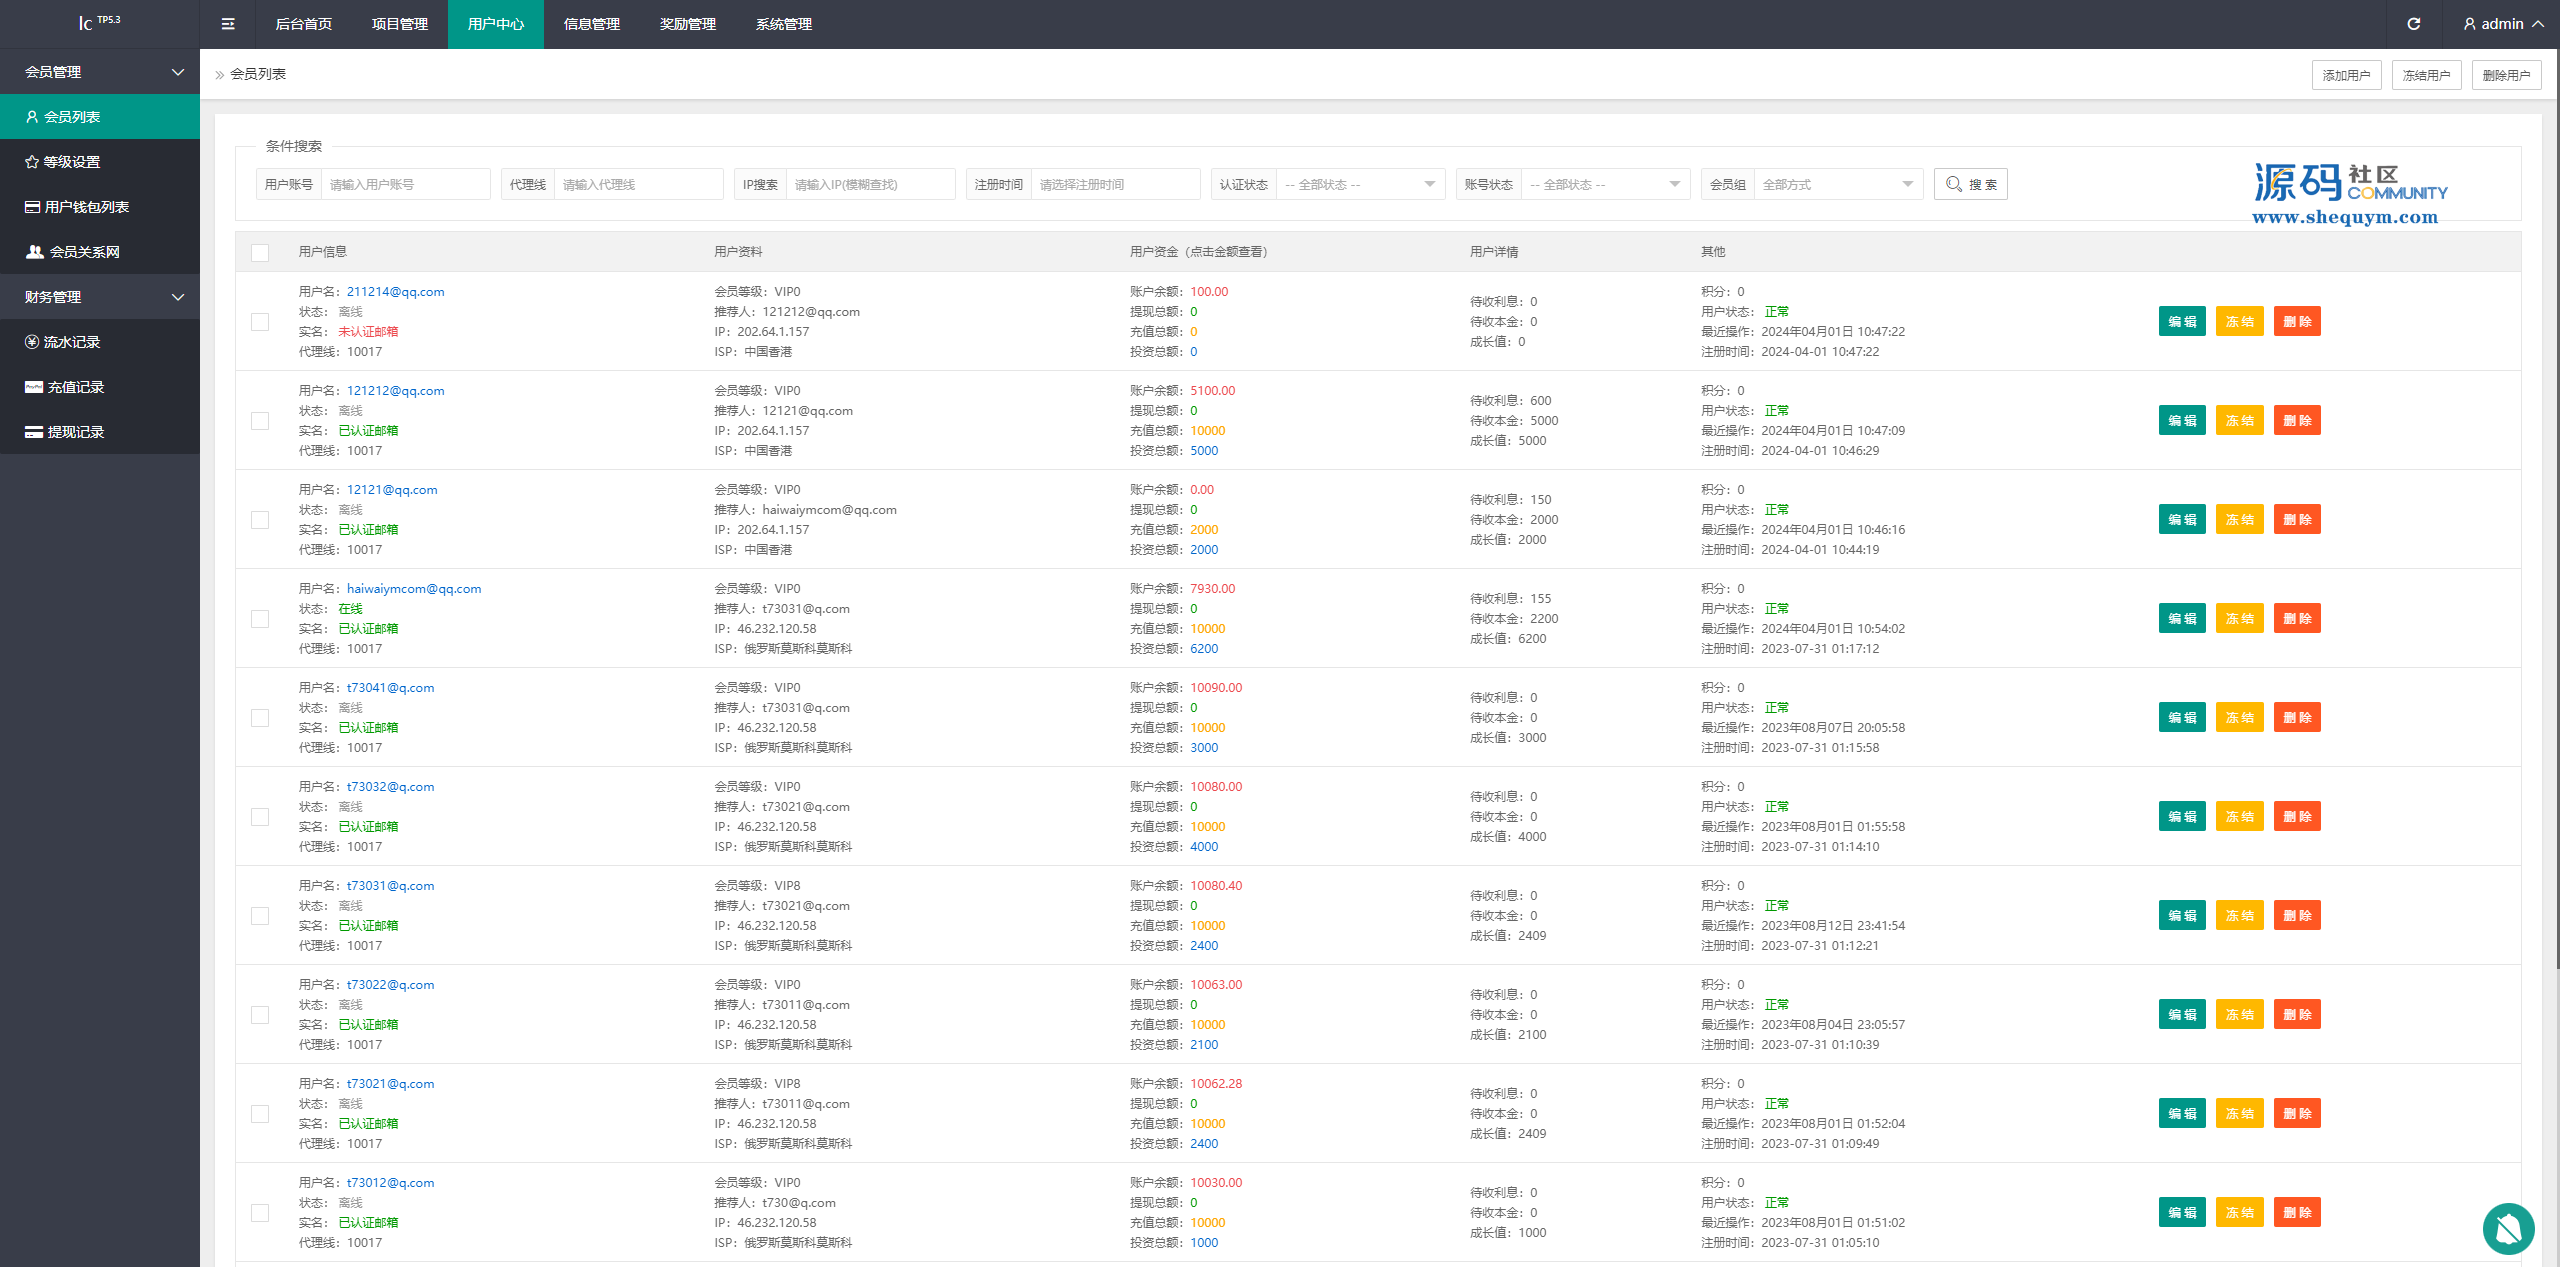Go to 后台首页 tab

304,24
